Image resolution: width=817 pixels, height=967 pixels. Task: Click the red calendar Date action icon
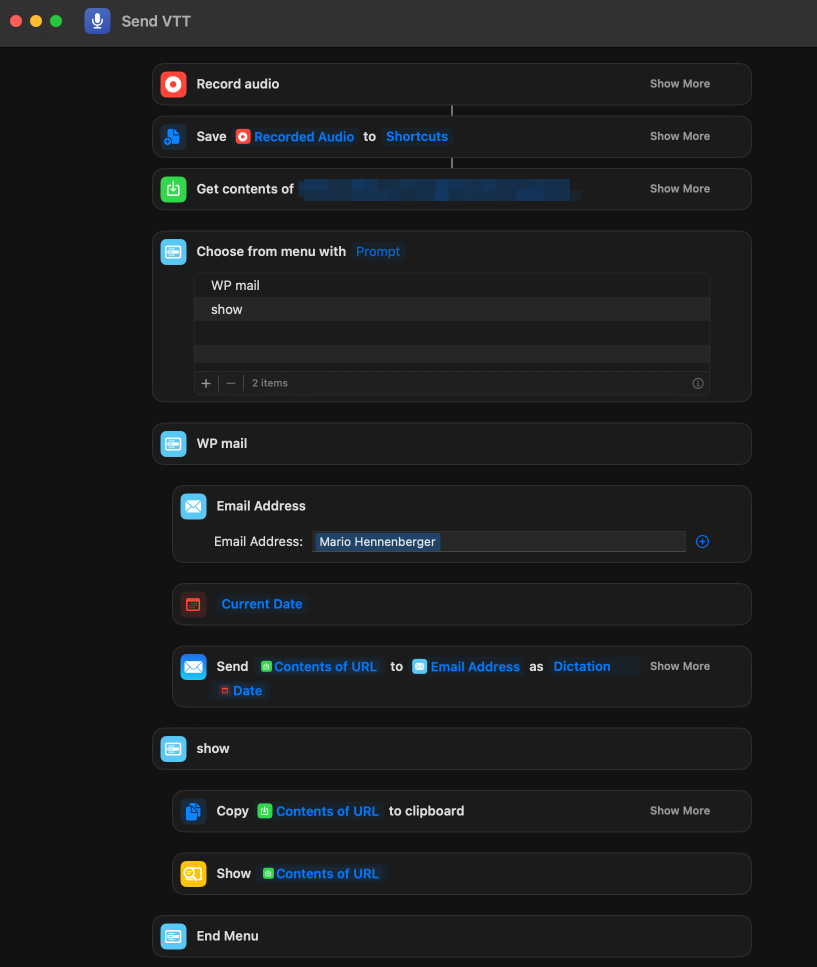pyautogui.click(x=193, y=604)
